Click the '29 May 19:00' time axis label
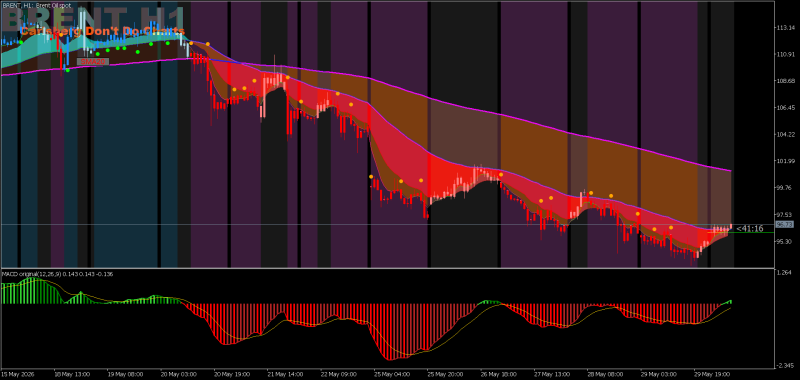This screenshot has height=380, width=800. point(711,373)
